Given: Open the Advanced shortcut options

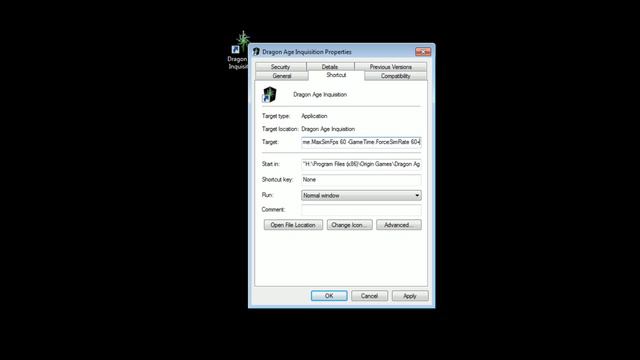Looking at the screenshot, I should pos(399,225).
